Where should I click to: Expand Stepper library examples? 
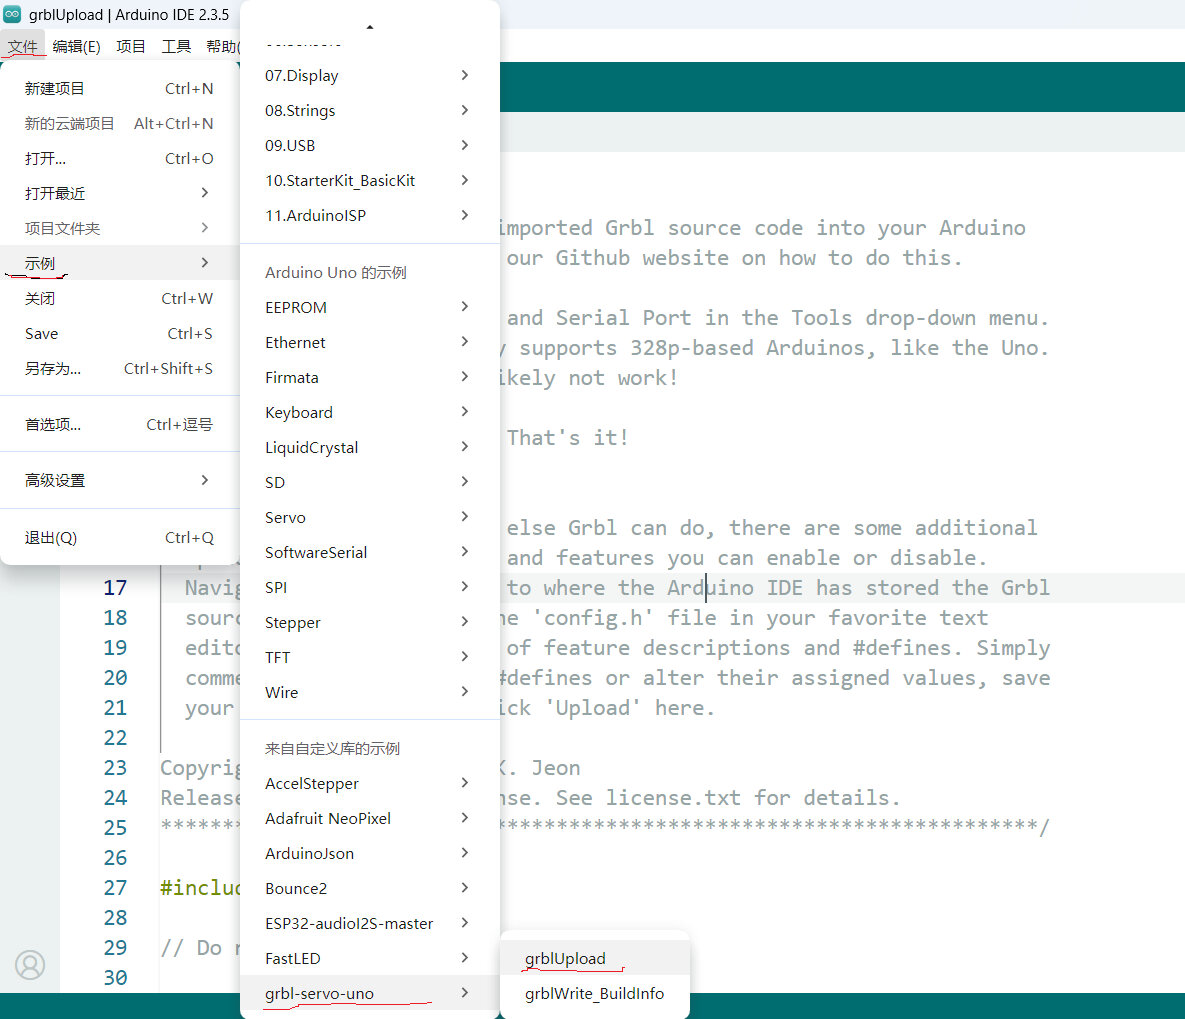(370, 623)
